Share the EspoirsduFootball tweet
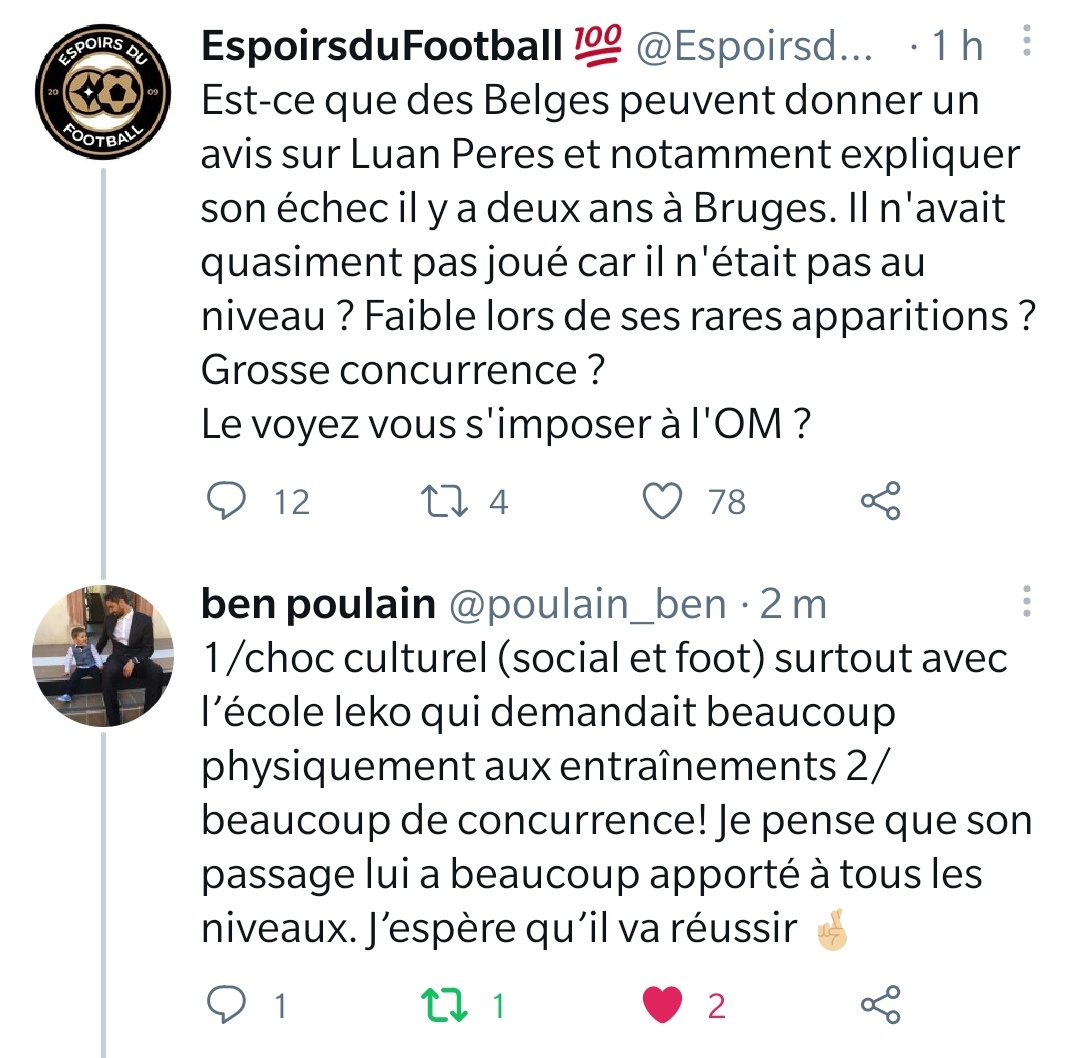This screenshot has height=1058, width=1080. point(880,501)
